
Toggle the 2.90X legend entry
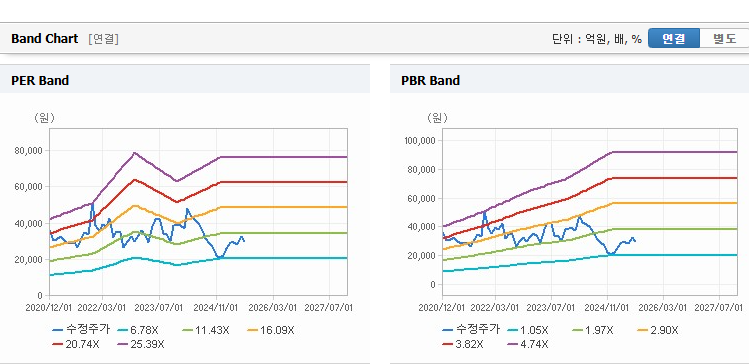point(658,330)
